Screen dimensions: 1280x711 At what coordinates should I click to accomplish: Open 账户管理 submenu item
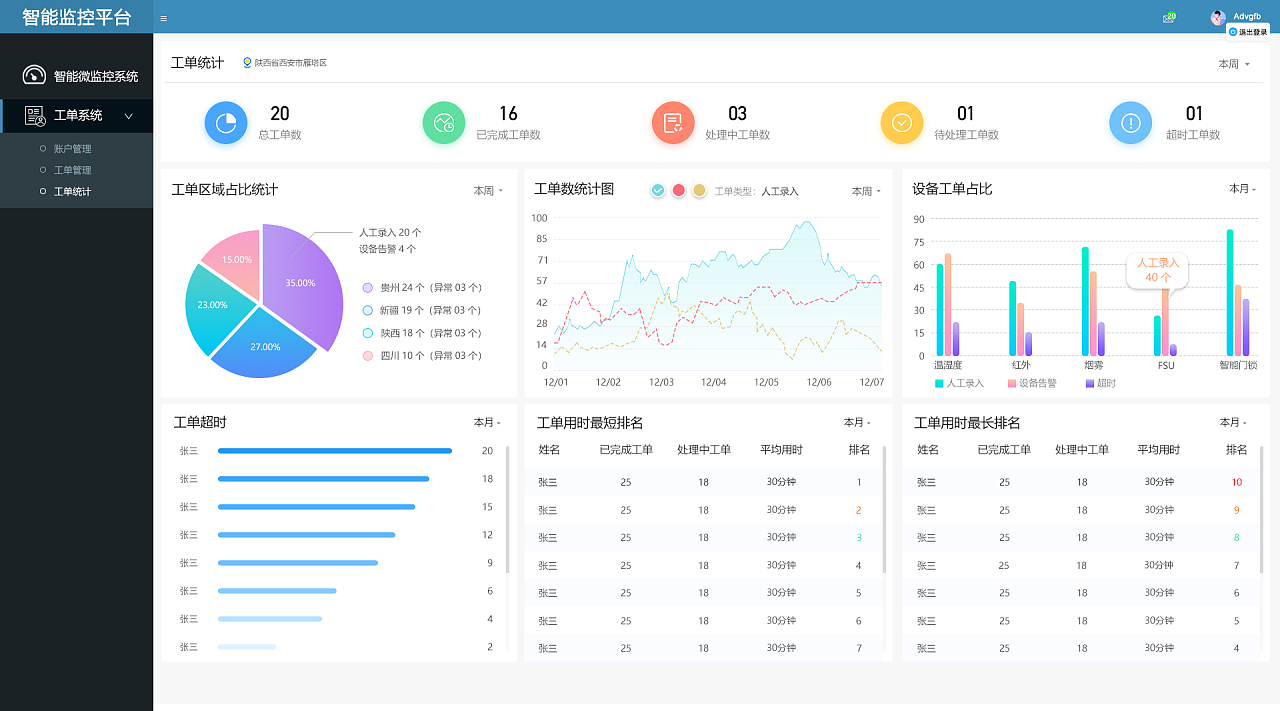[x=72, y=149]
